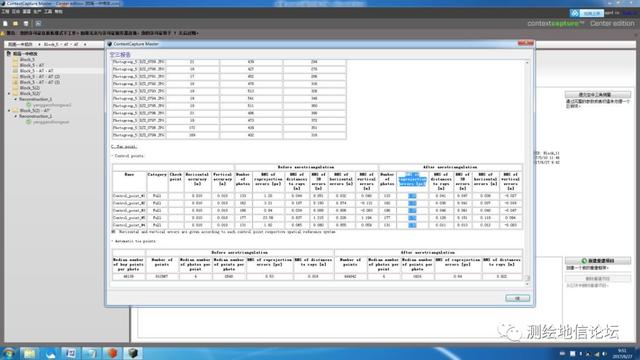Click the Save project toolbar icon
The image size is (640, 360).
click(x=26, y=24)
